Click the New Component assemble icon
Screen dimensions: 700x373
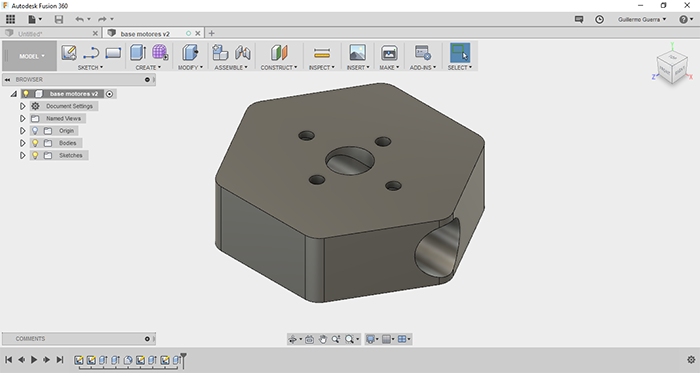[220, 53]
